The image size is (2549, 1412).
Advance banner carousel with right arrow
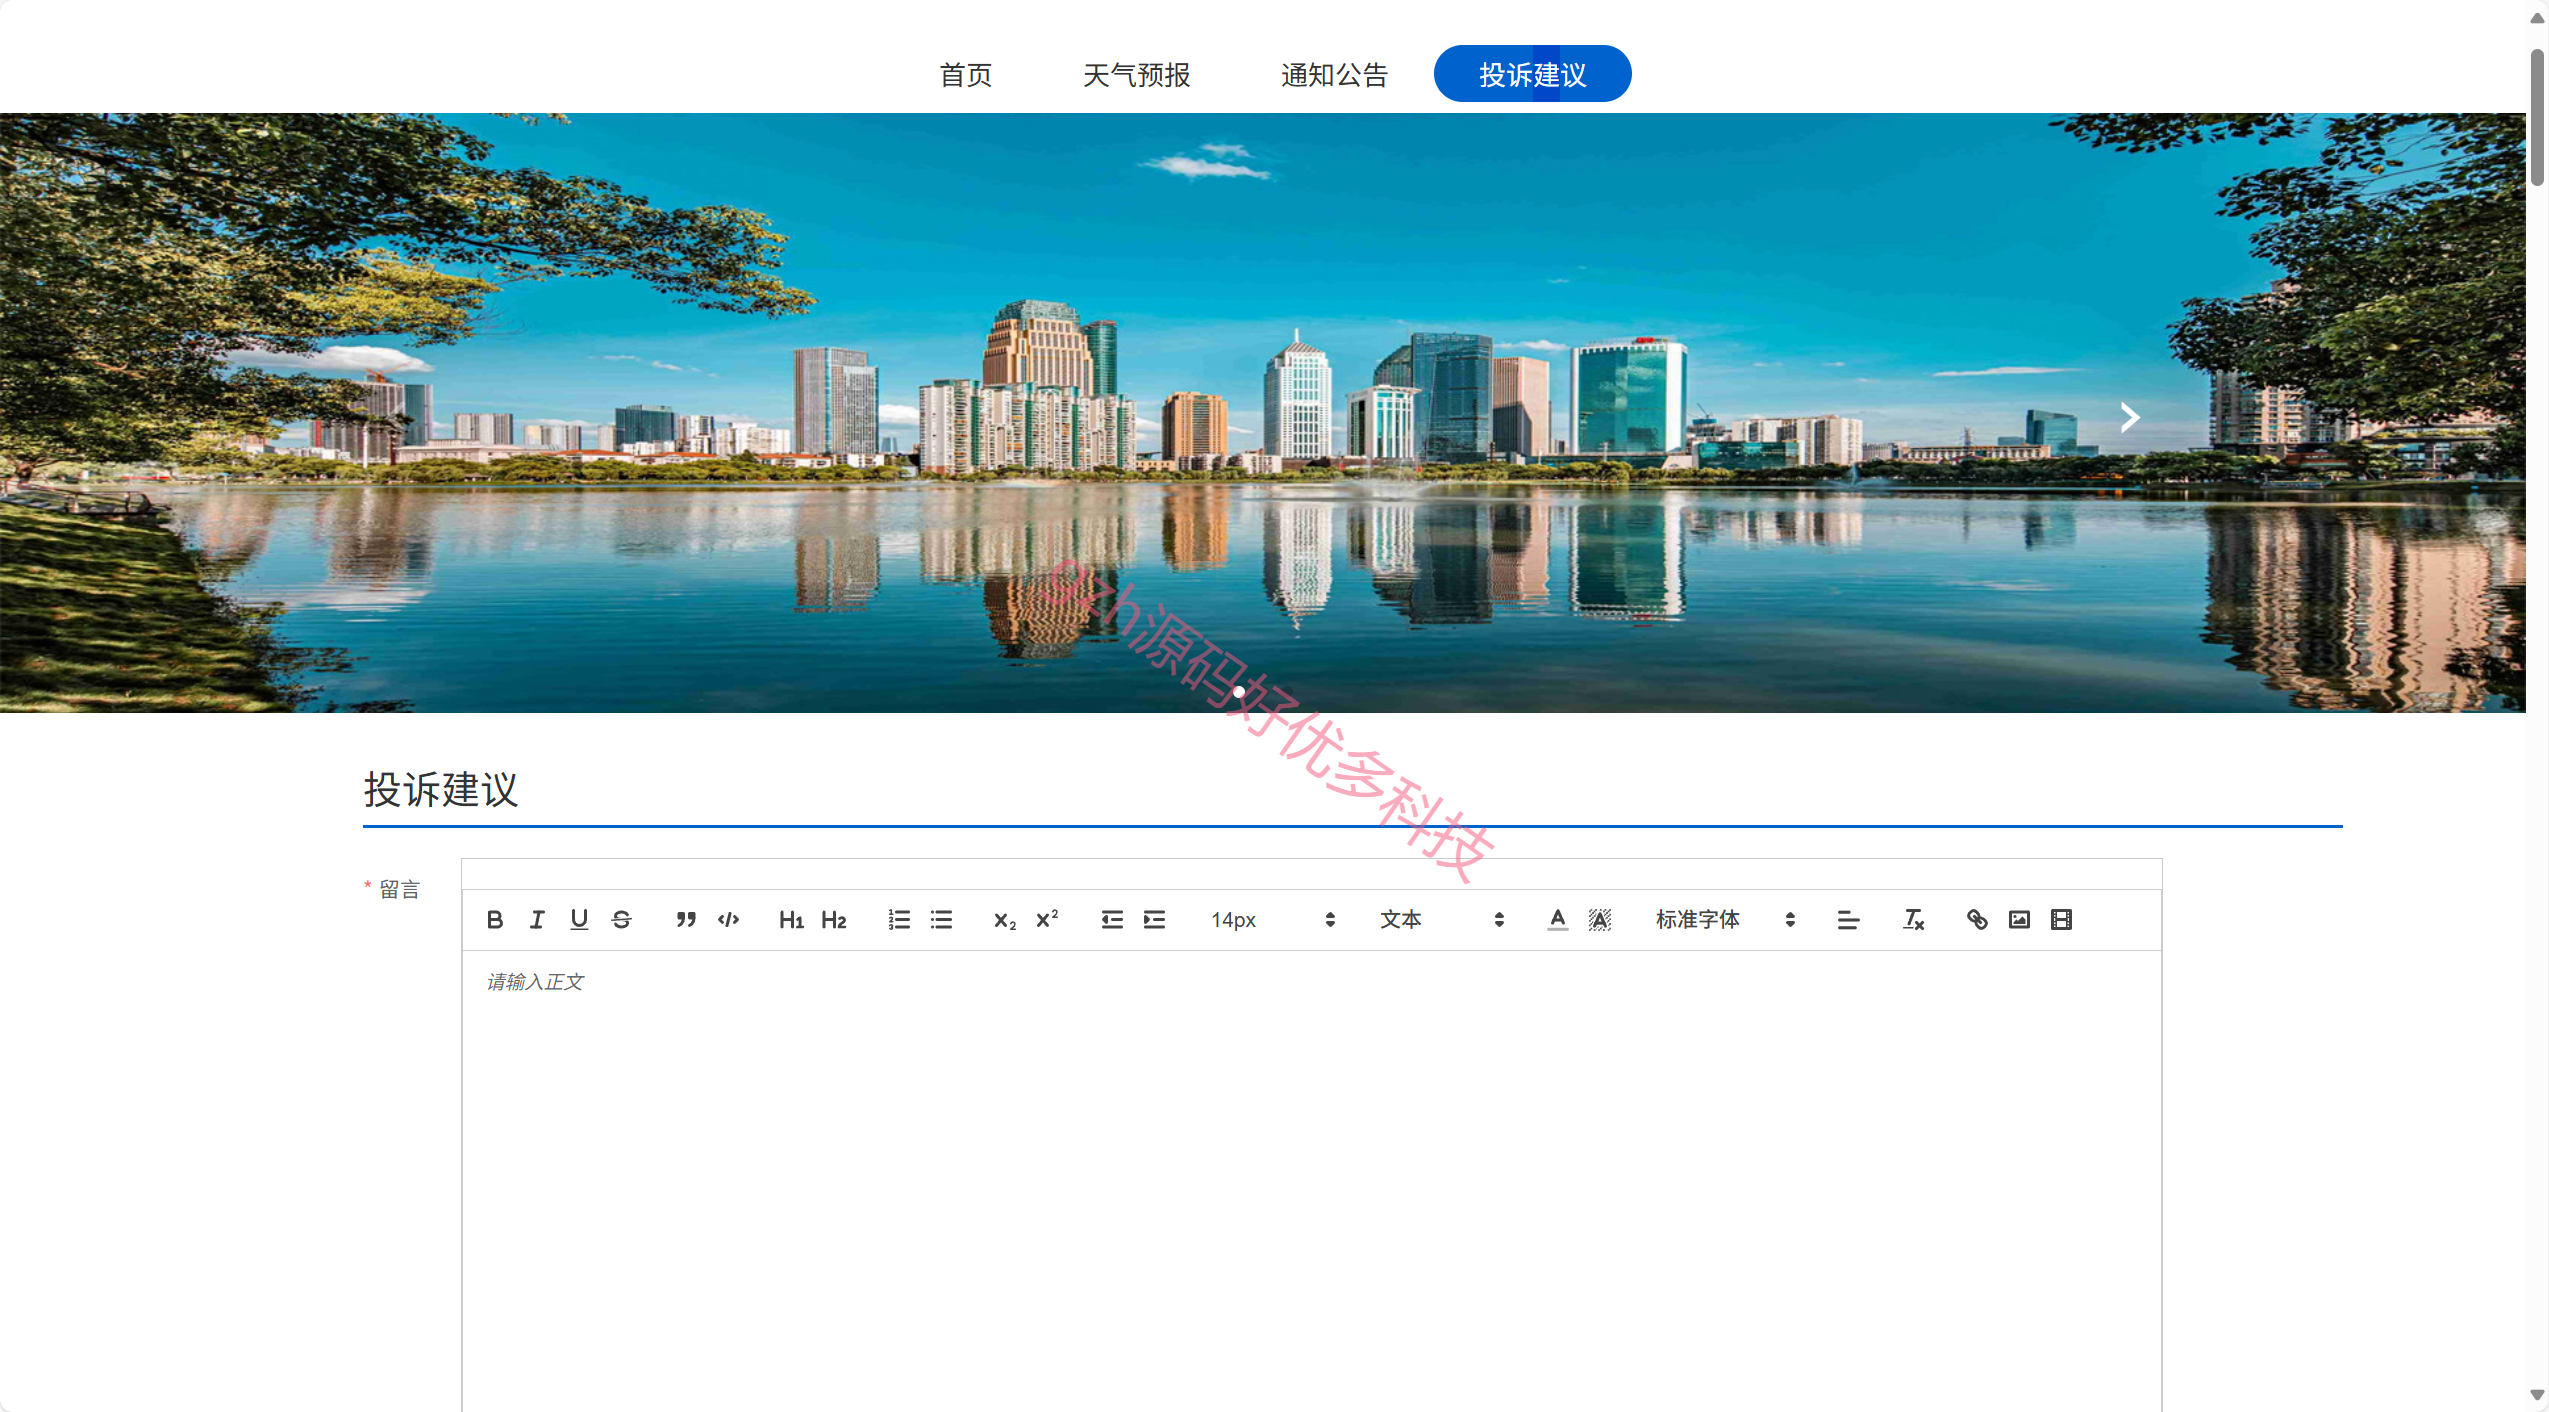click(2130, 417)
